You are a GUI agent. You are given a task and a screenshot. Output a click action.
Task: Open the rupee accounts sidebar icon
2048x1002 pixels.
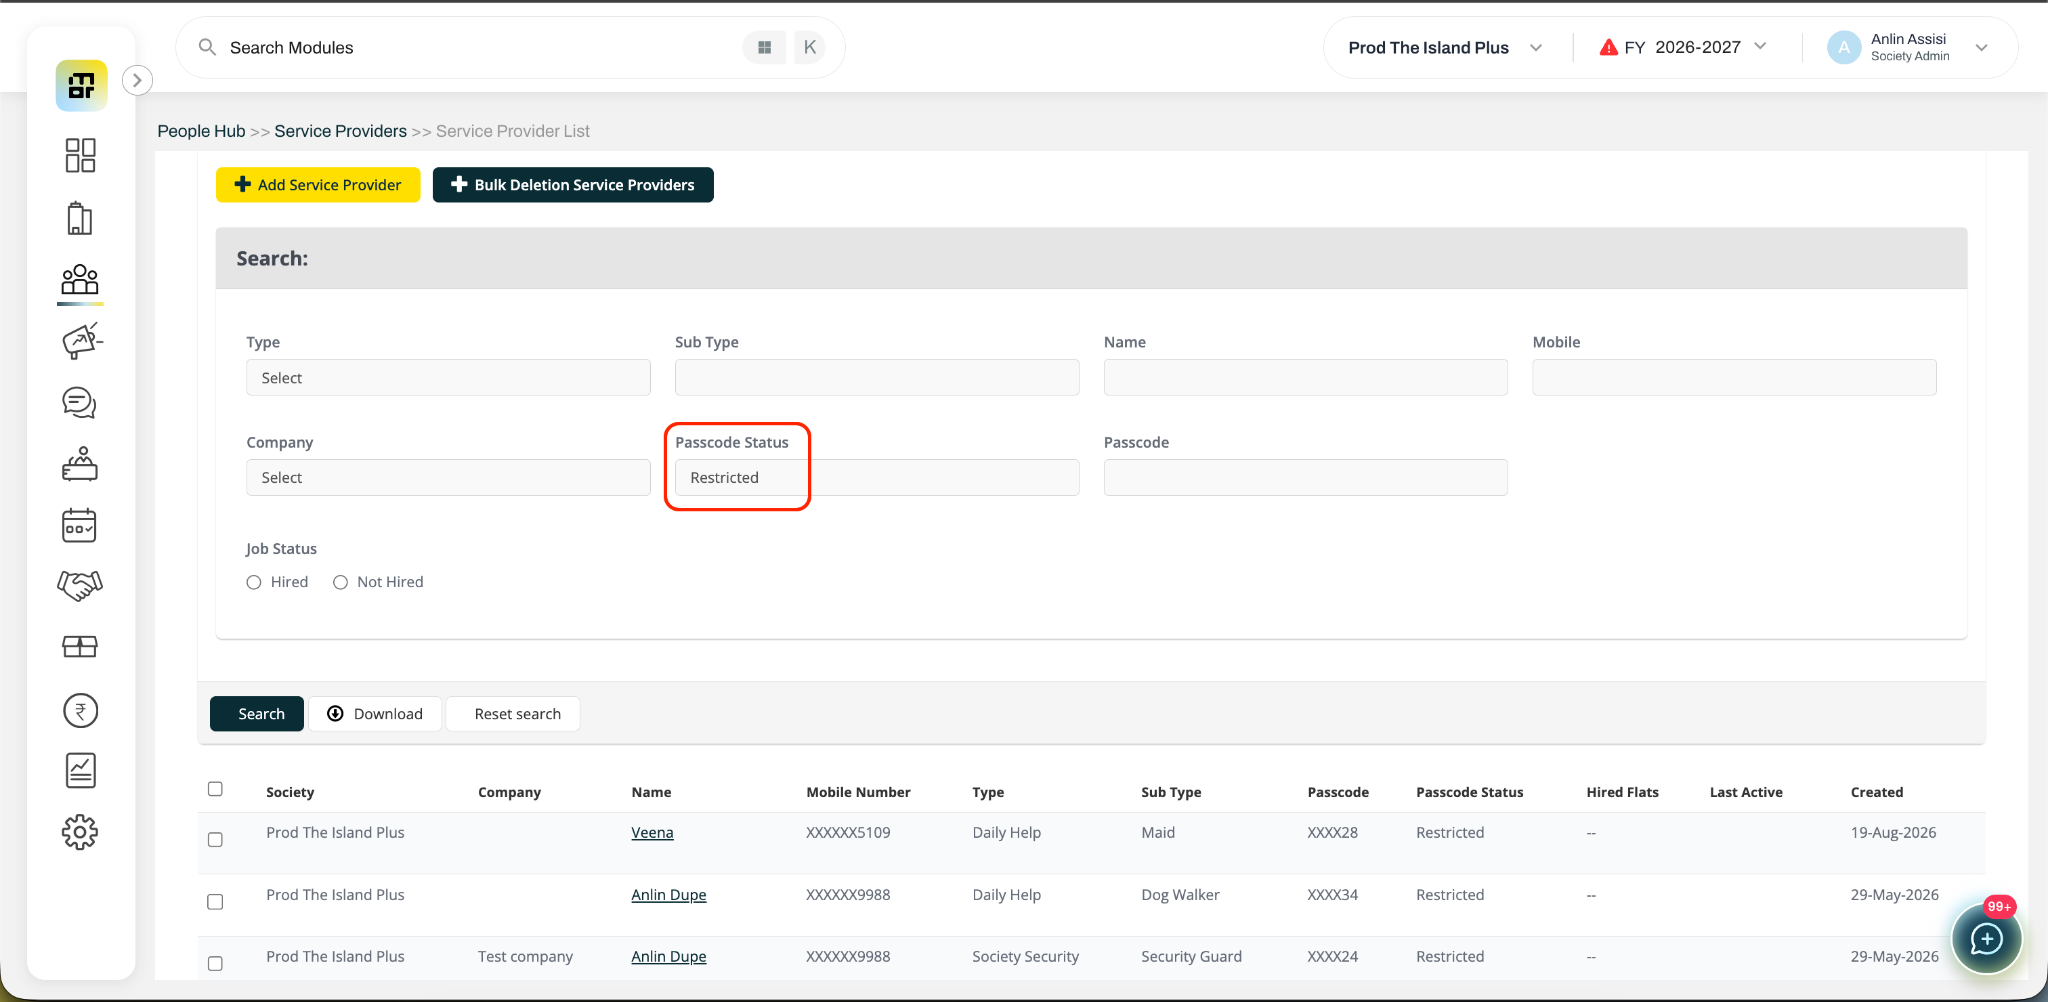point(80,711)
